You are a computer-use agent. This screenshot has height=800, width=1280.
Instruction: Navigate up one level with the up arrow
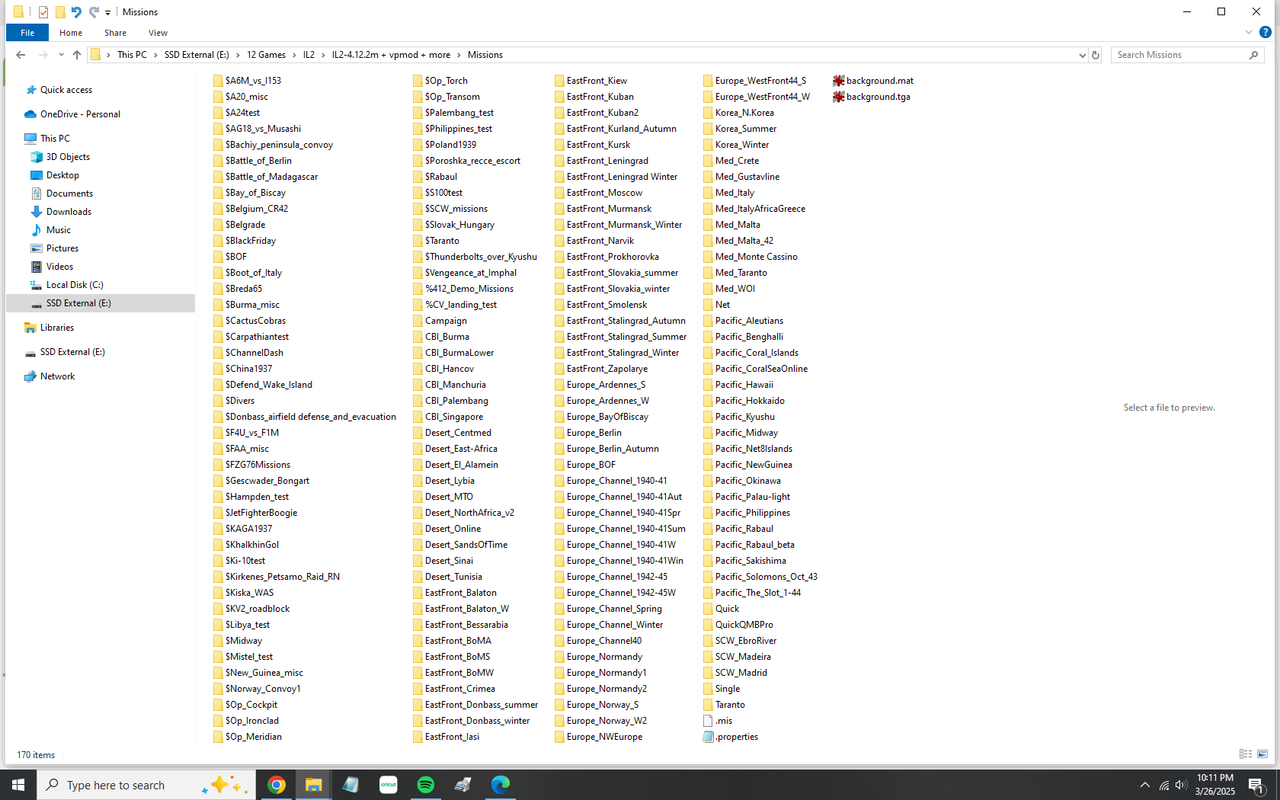(76, 54)
